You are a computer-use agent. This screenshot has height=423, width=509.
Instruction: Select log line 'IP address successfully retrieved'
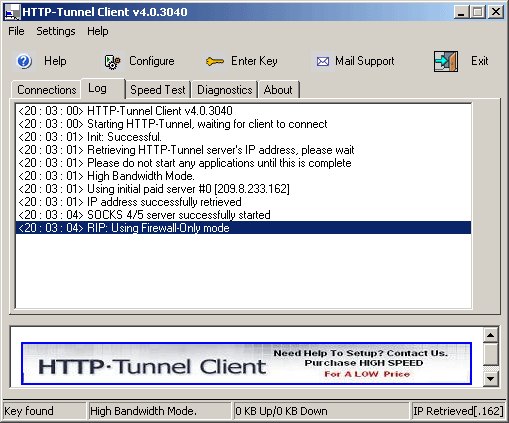point(243,202)
